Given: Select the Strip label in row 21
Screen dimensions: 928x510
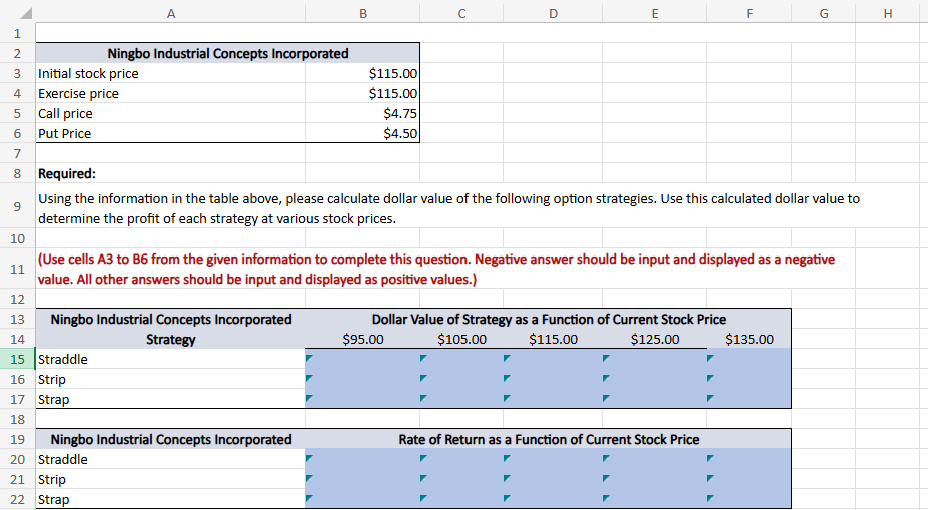Looking at the screenshot, I should [170, 479].
